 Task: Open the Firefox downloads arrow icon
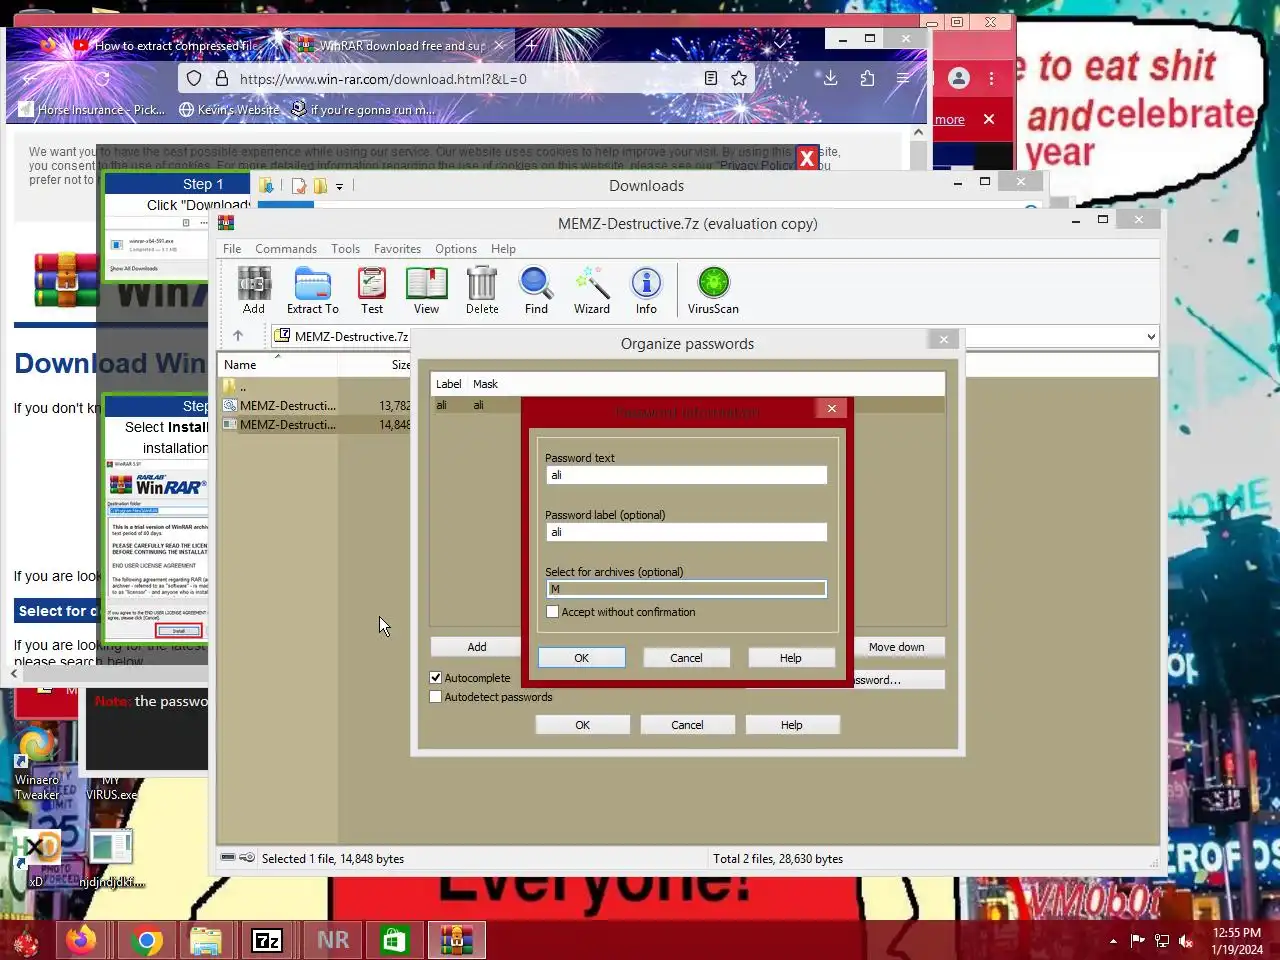click(830, 78)
